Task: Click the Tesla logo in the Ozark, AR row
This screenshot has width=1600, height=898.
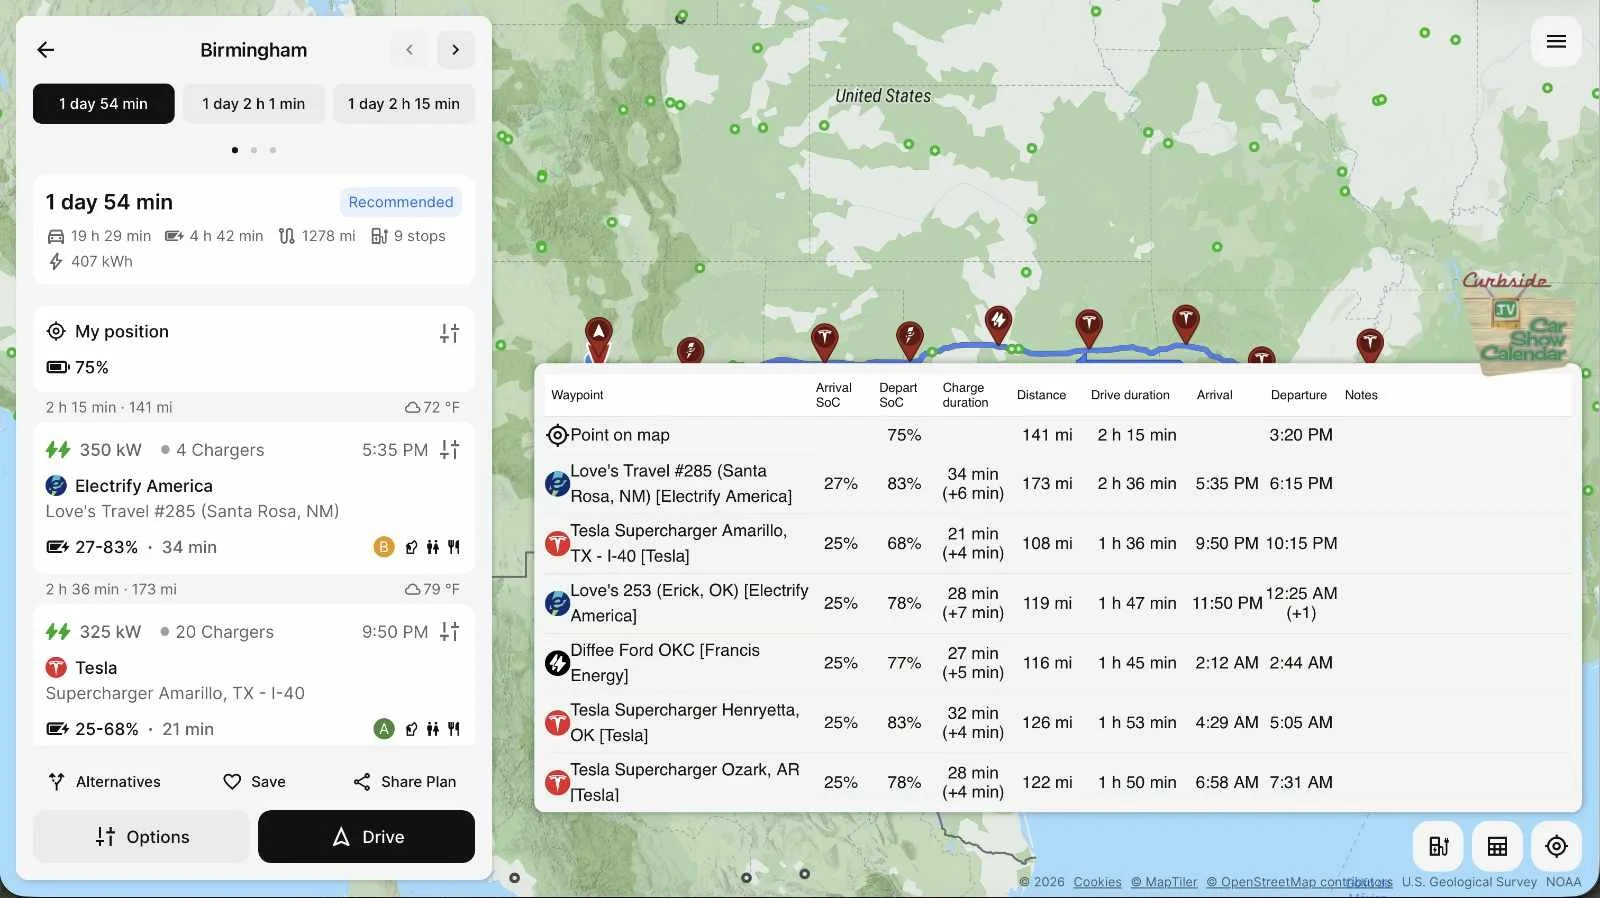Action: click(557, 782)
